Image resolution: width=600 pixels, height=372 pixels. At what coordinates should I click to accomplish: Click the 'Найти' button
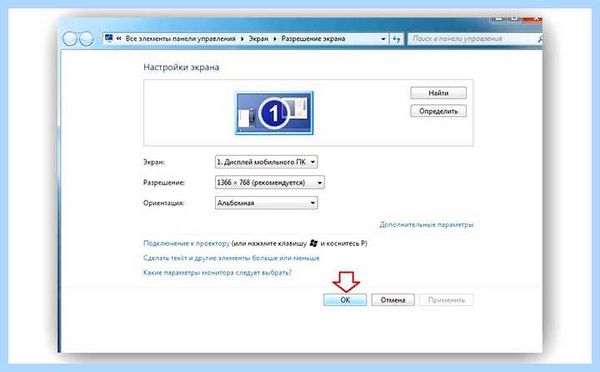coord(439,93)
